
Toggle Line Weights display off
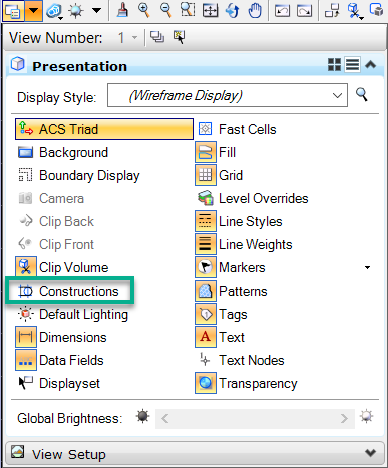coord(244,244)
